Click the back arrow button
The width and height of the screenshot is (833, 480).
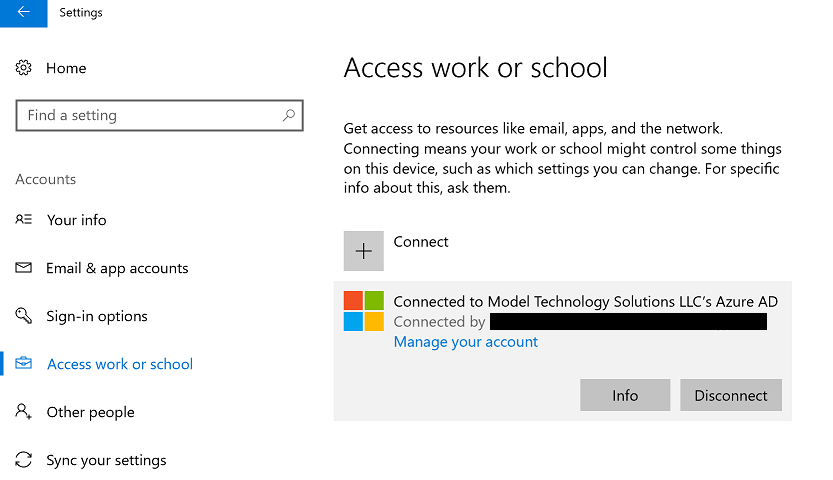pyautogui.click(x=23, y=13)
